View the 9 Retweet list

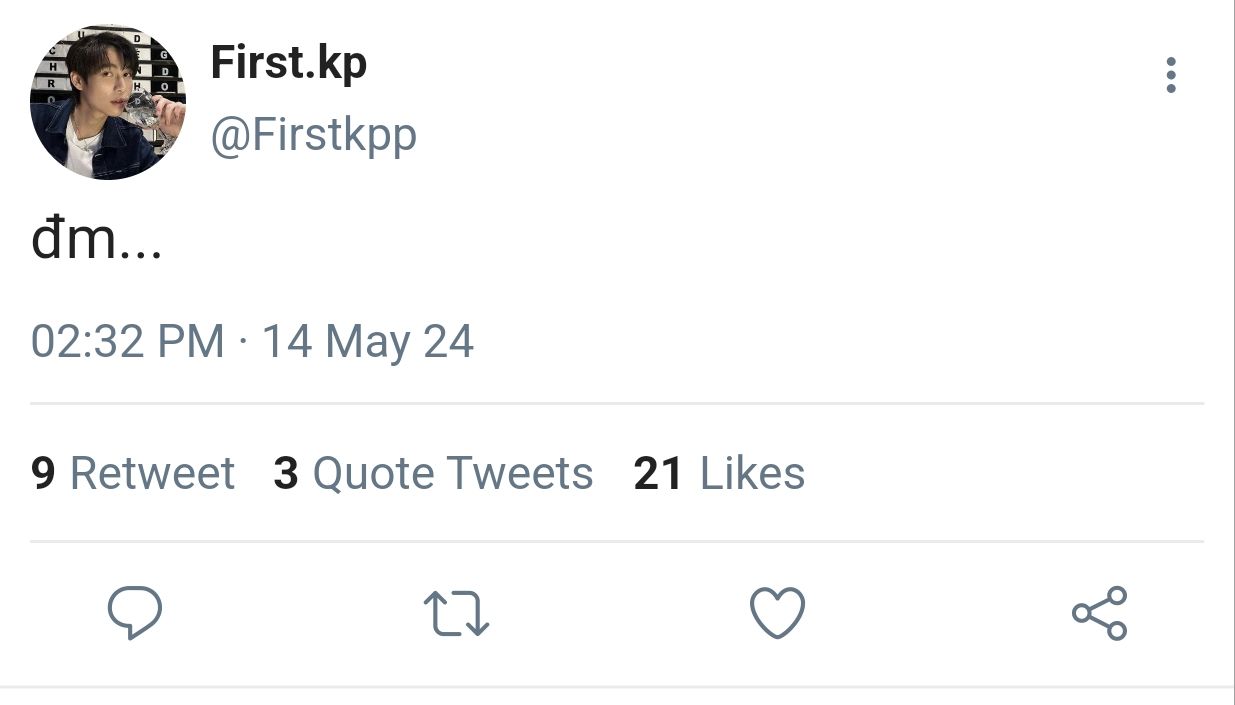[132, 473]
